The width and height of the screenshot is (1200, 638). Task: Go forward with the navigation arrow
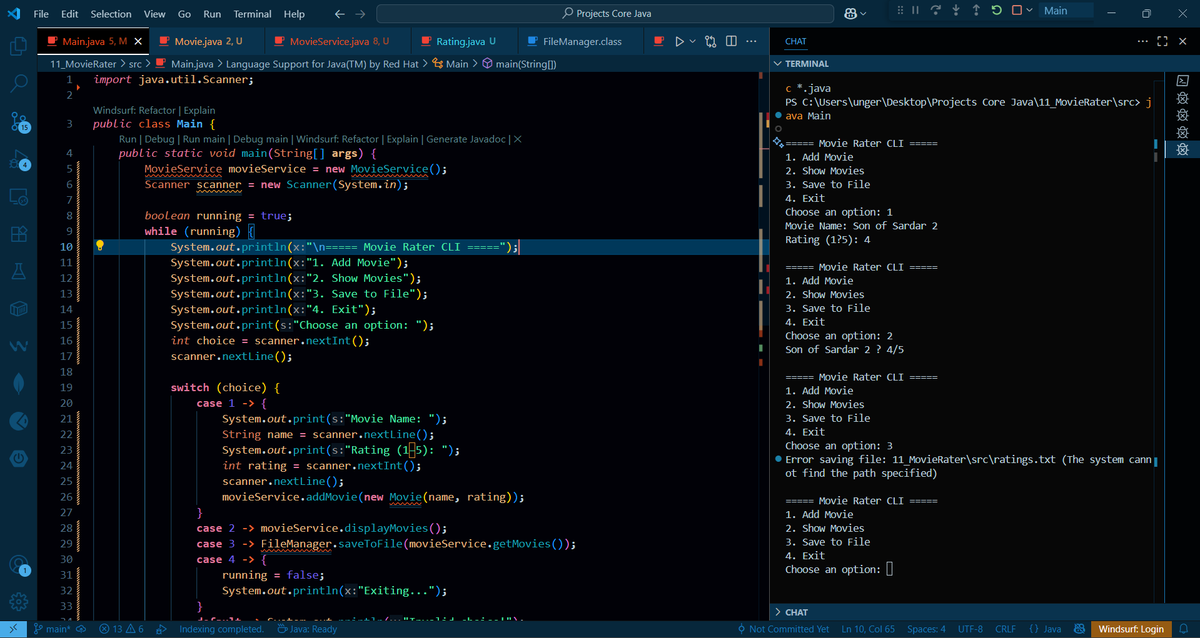(361, 14)
